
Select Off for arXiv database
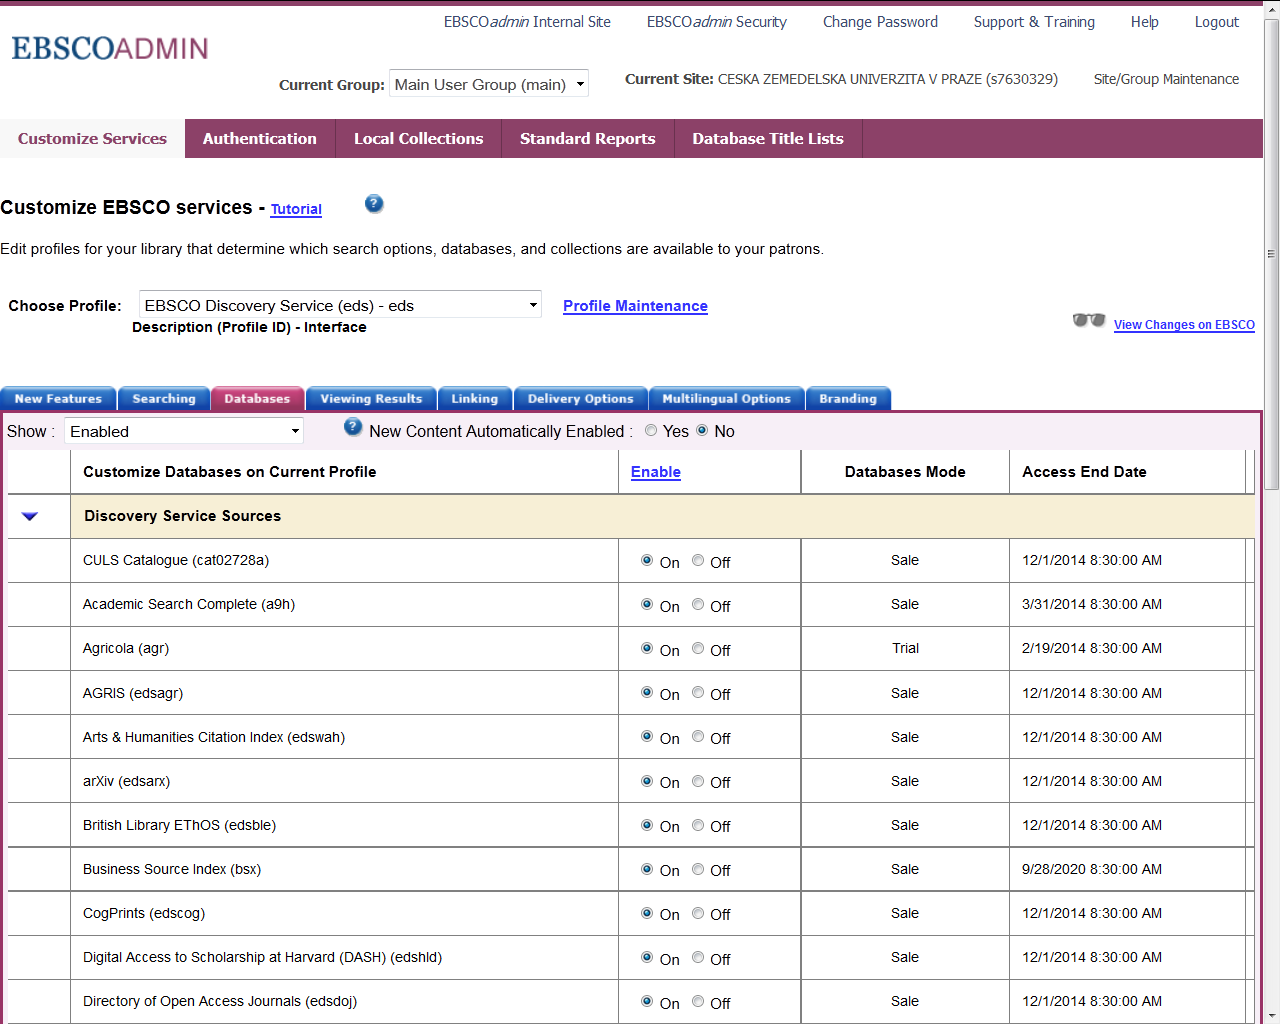tap(698, 781)
